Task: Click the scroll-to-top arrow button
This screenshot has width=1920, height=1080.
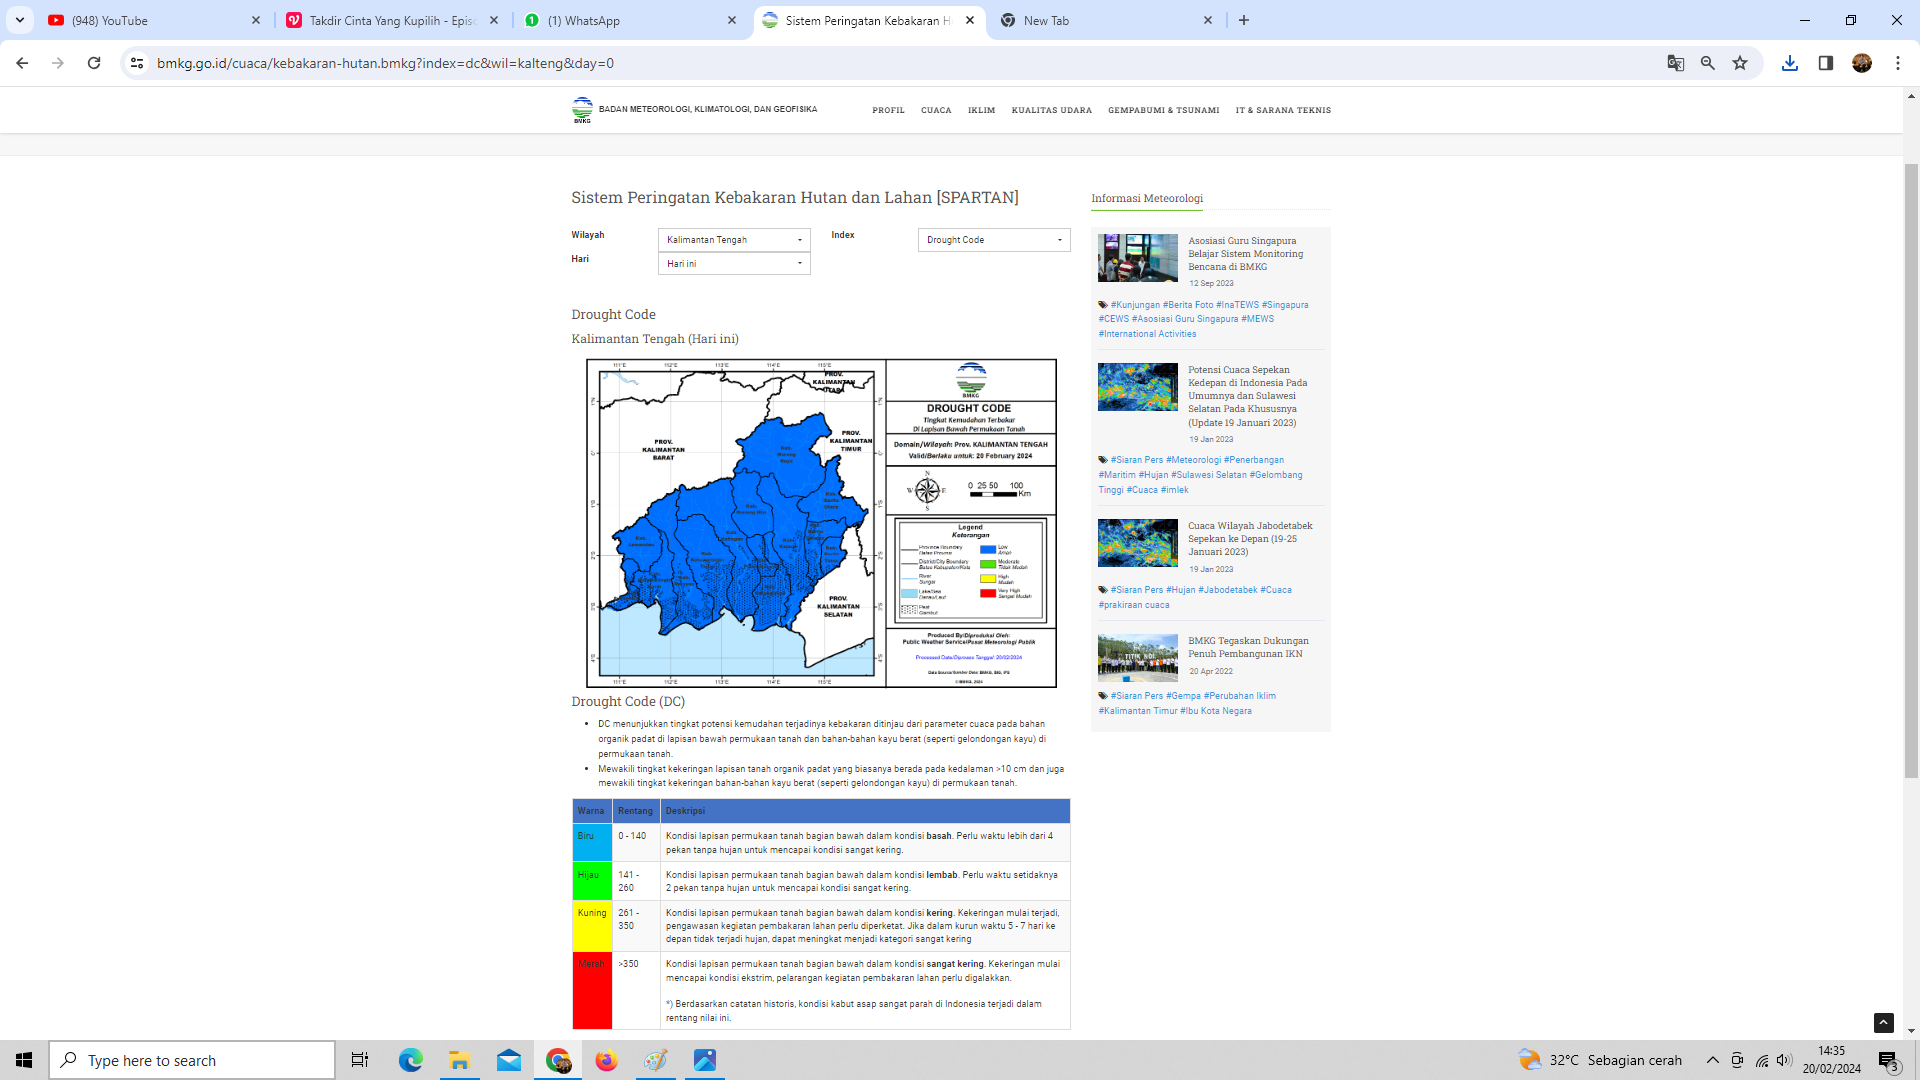Action: click(x=1884, y=1023)
